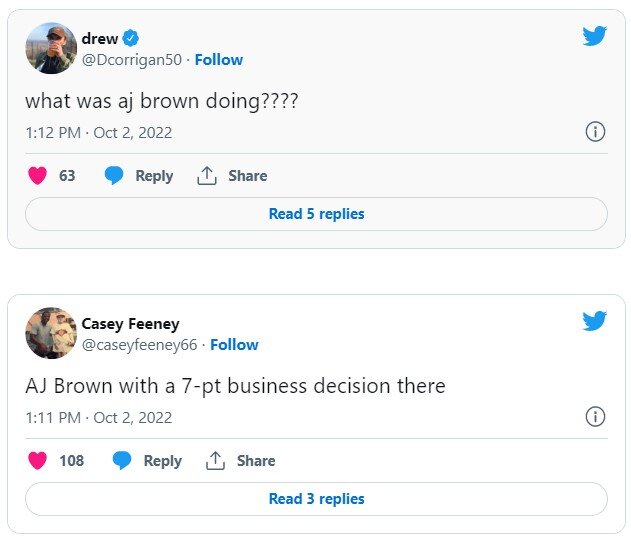Click the @Dcorrigan50 handle
The image size is (631, 542).
pyautogui.click(x=132, y=60)
